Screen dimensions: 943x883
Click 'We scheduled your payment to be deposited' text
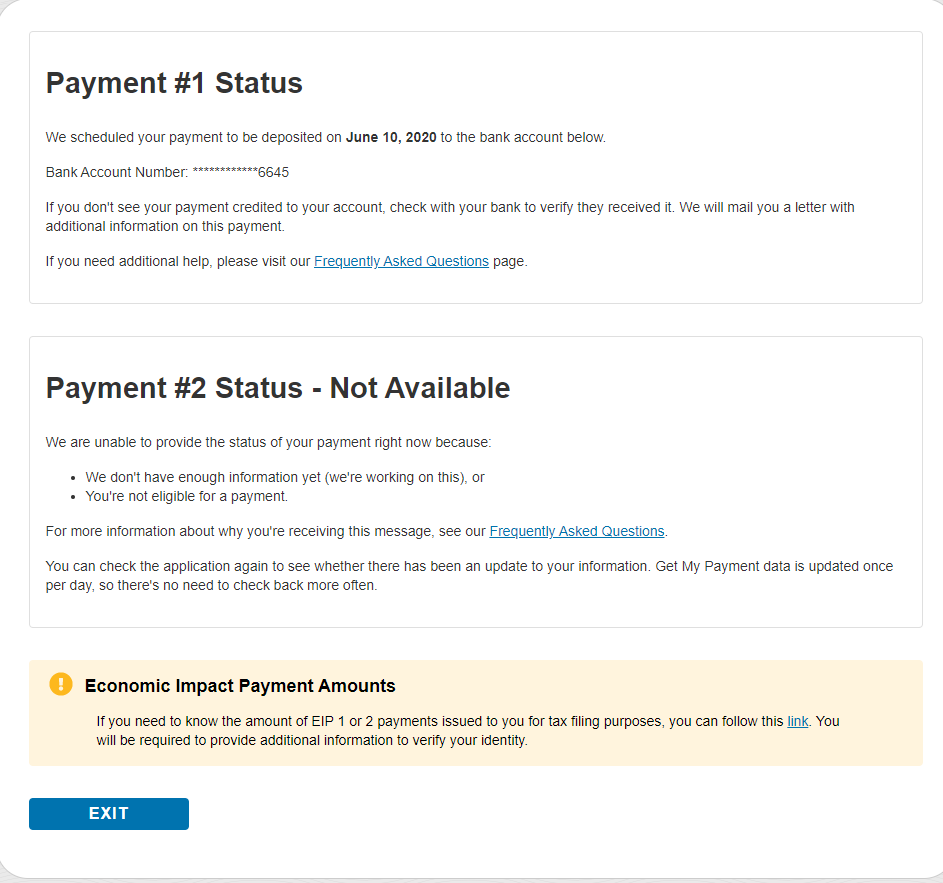194,138
